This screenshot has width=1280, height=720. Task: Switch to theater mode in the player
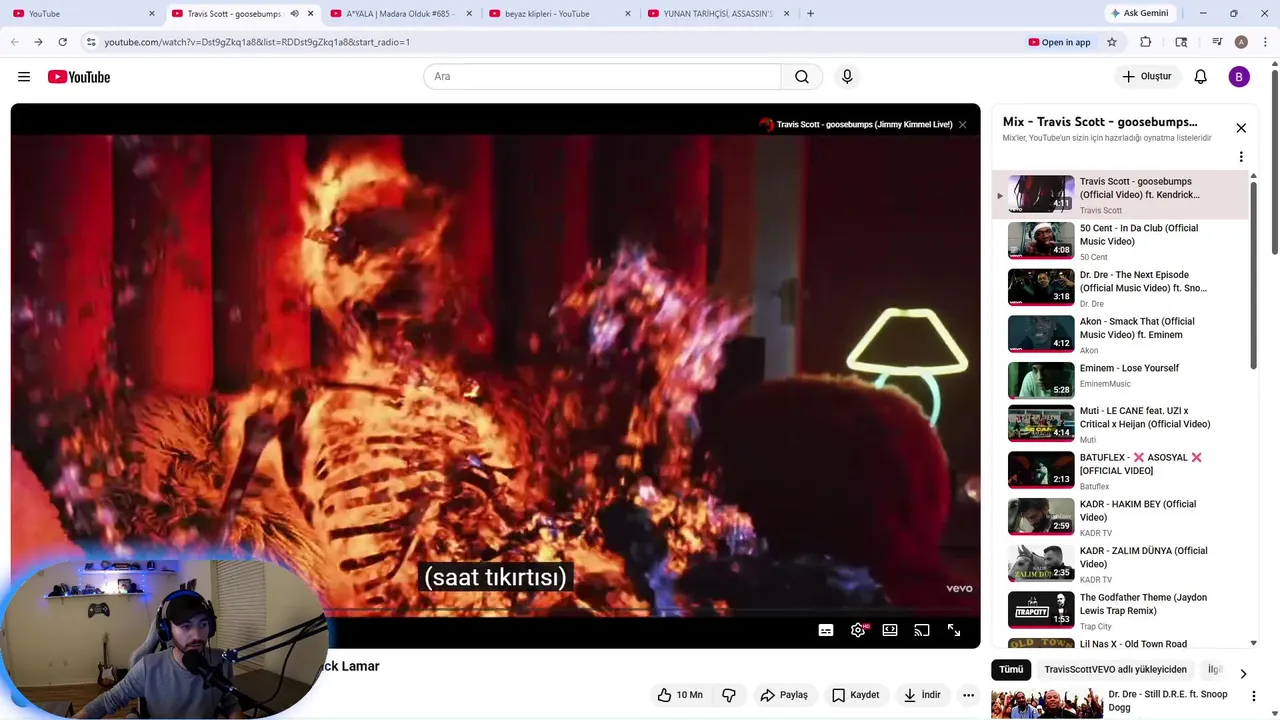(x=890, y=630)
